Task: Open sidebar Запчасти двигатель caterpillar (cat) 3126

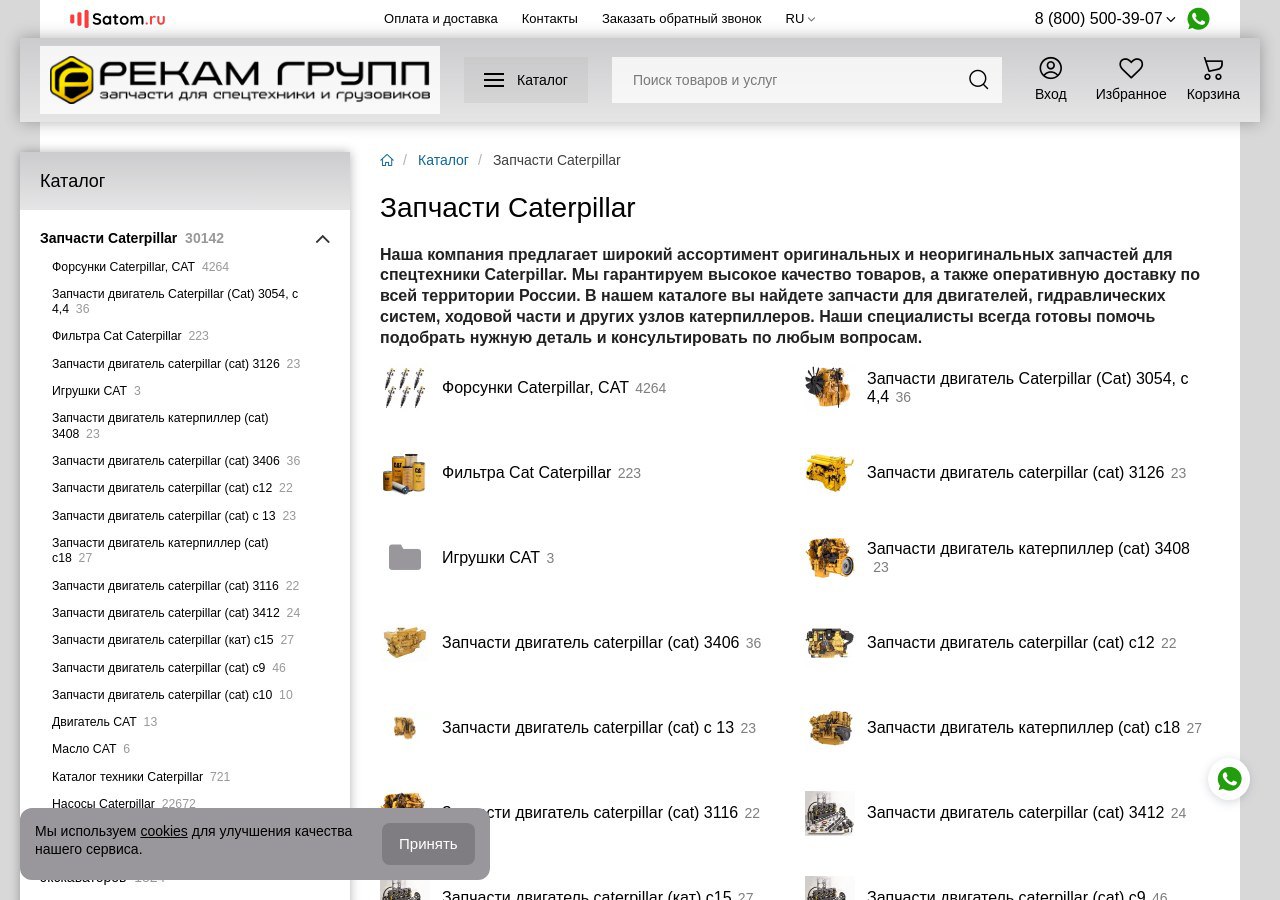Action: click(166, 364)
